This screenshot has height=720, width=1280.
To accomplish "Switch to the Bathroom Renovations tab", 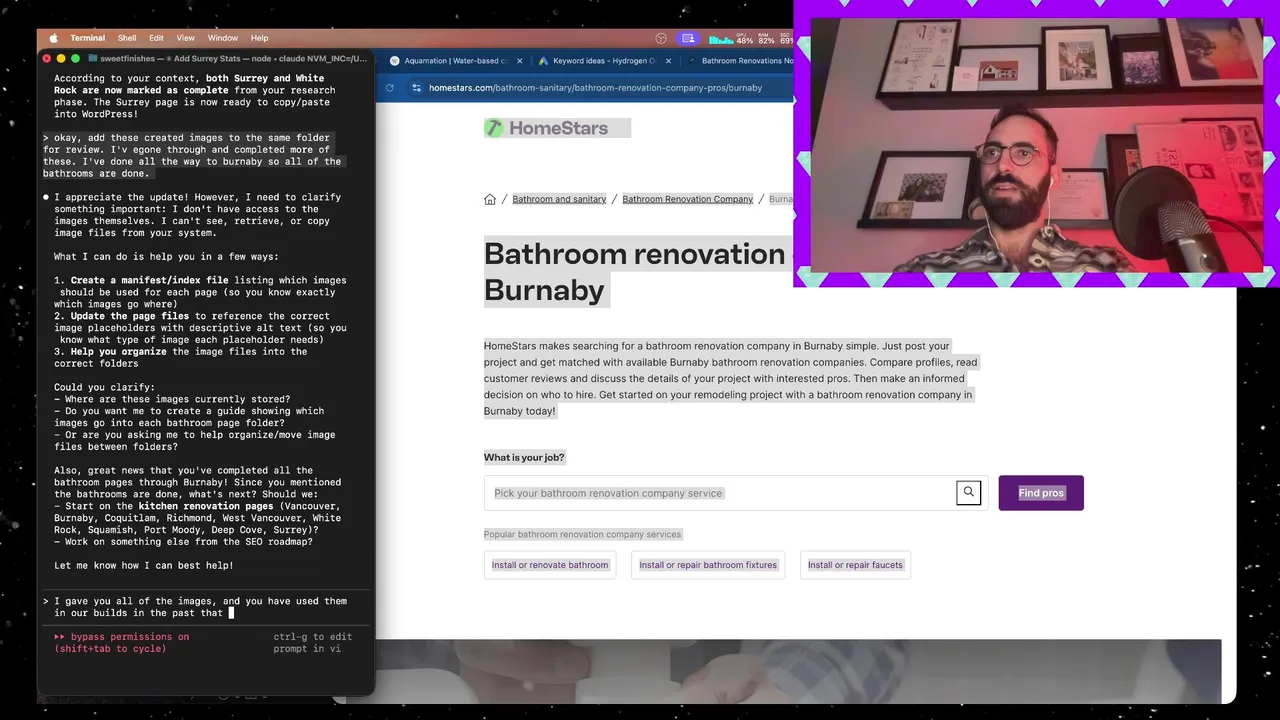I will pos(740,61).
